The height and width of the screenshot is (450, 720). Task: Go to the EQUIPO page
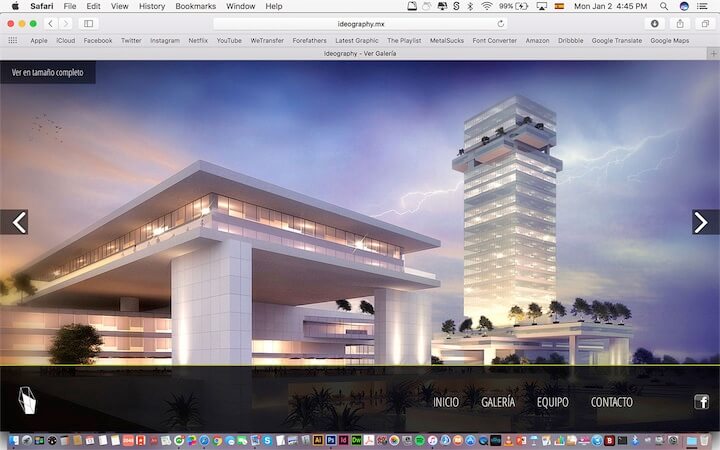[x=552, y=402]
